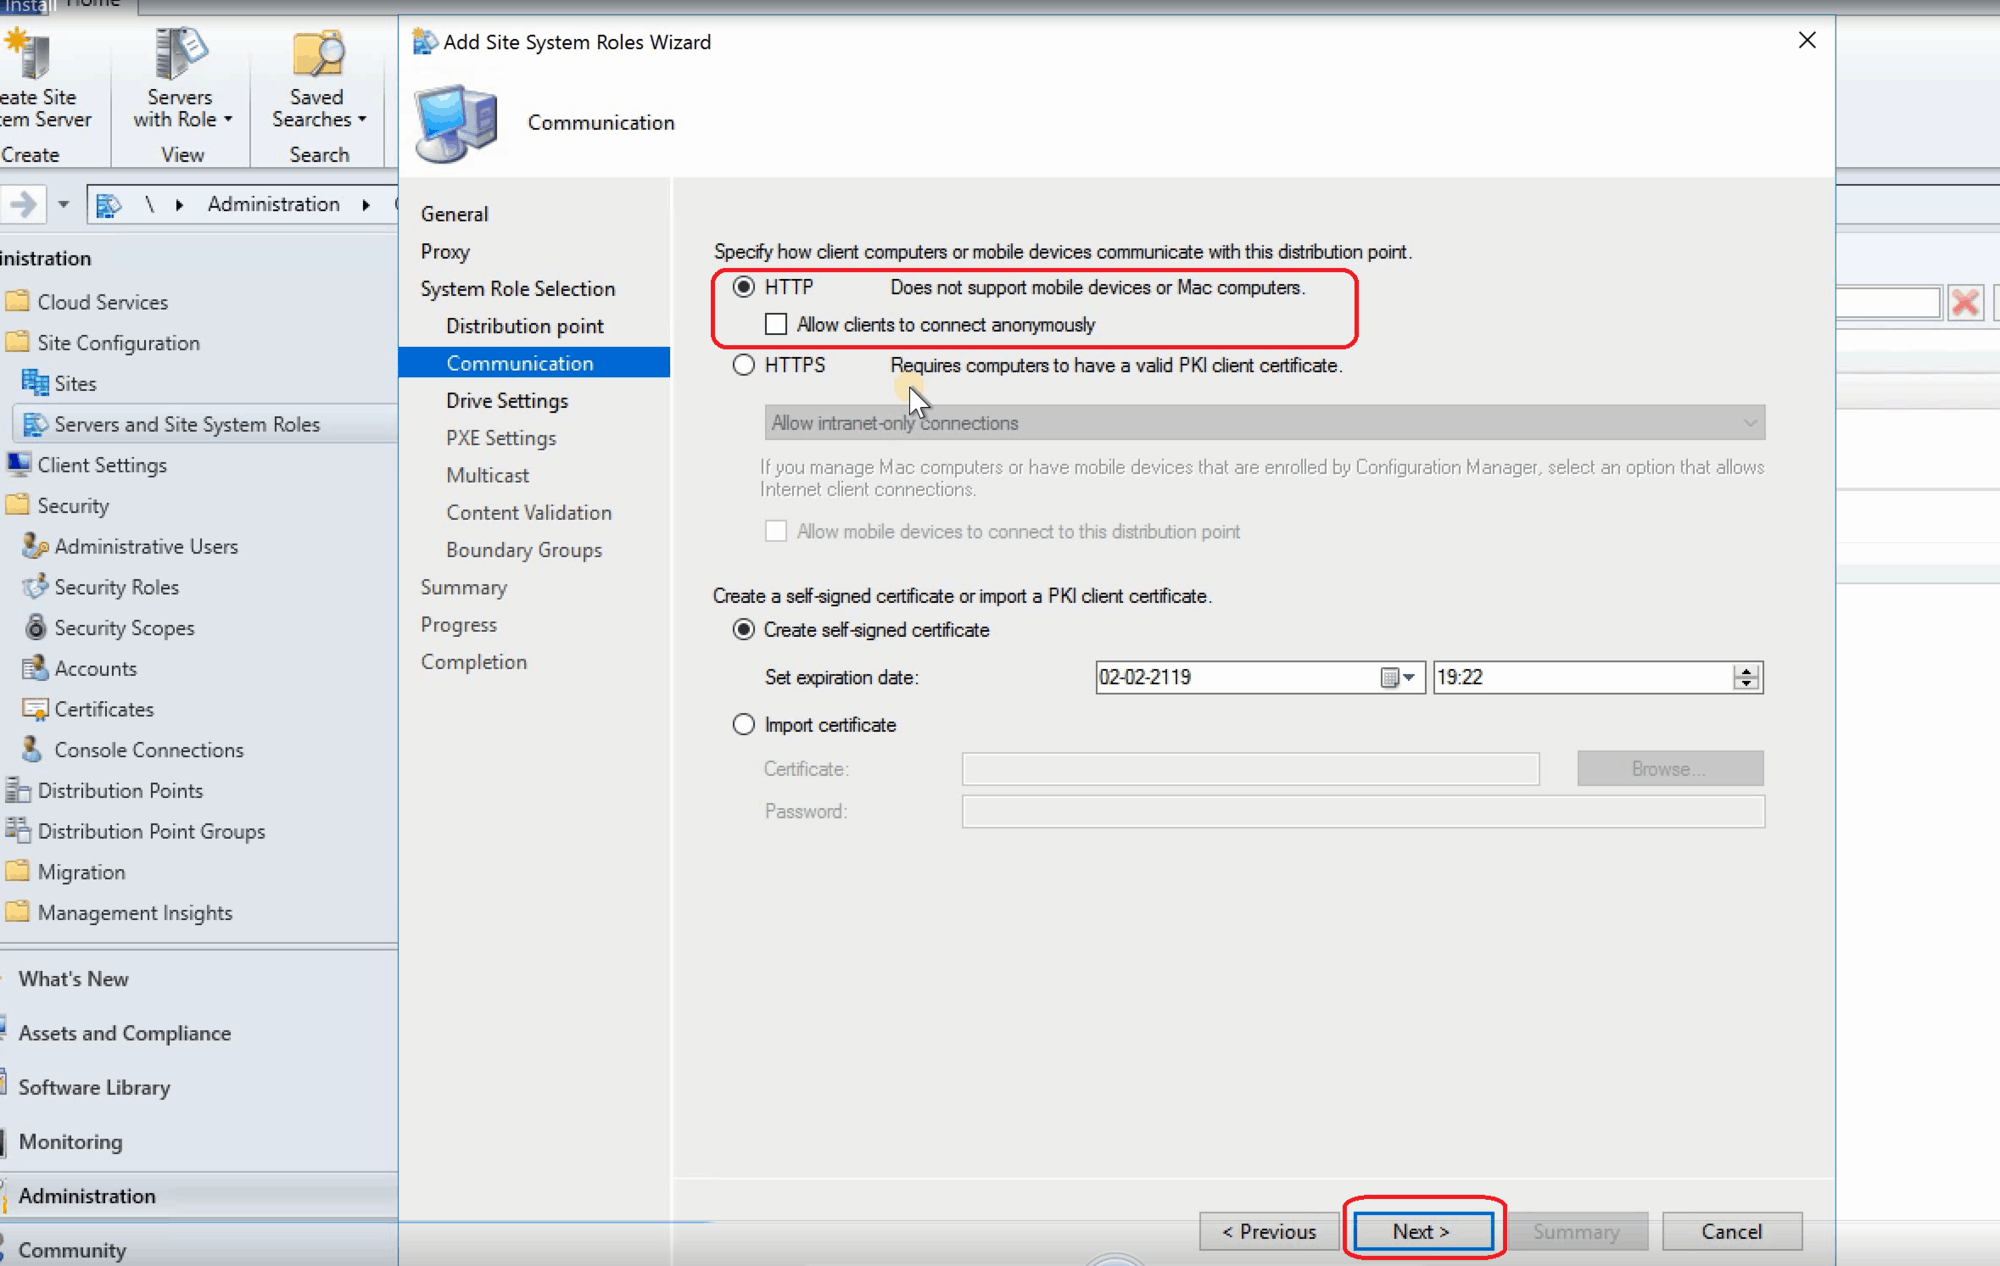Open the expiration date calendar dropdown
The image size is (2000, 1266).
[x=1398, y=677]
